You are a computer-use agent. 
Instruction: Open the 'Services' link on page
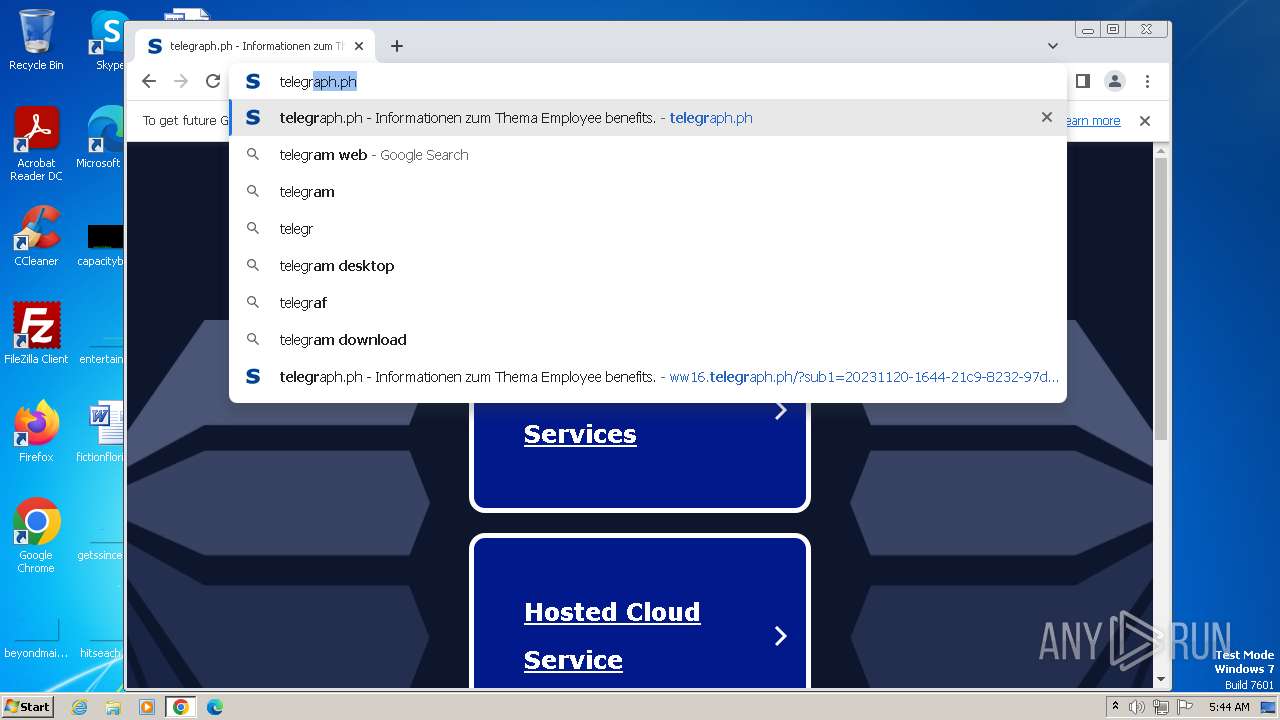coord(580,434)
